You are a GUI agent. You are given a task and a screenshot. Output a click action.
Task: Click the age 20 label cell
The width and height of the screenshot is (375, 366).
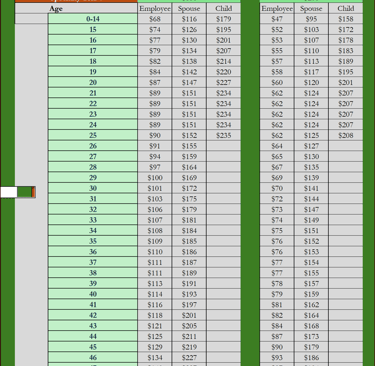tap(93, 83)
